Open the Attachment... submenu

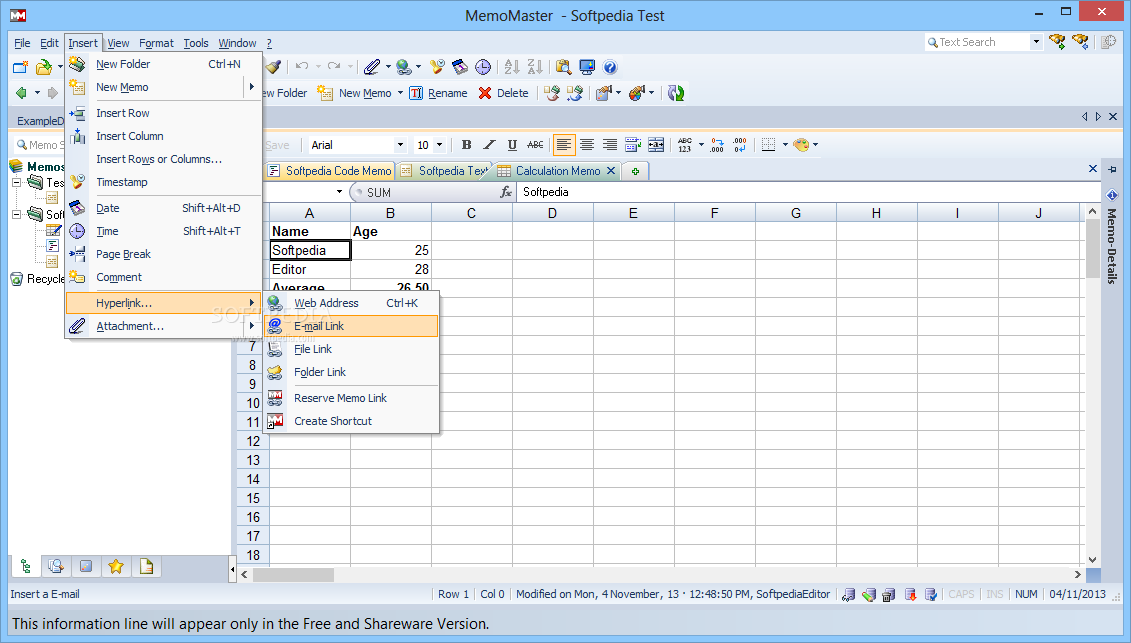(164, 327)
